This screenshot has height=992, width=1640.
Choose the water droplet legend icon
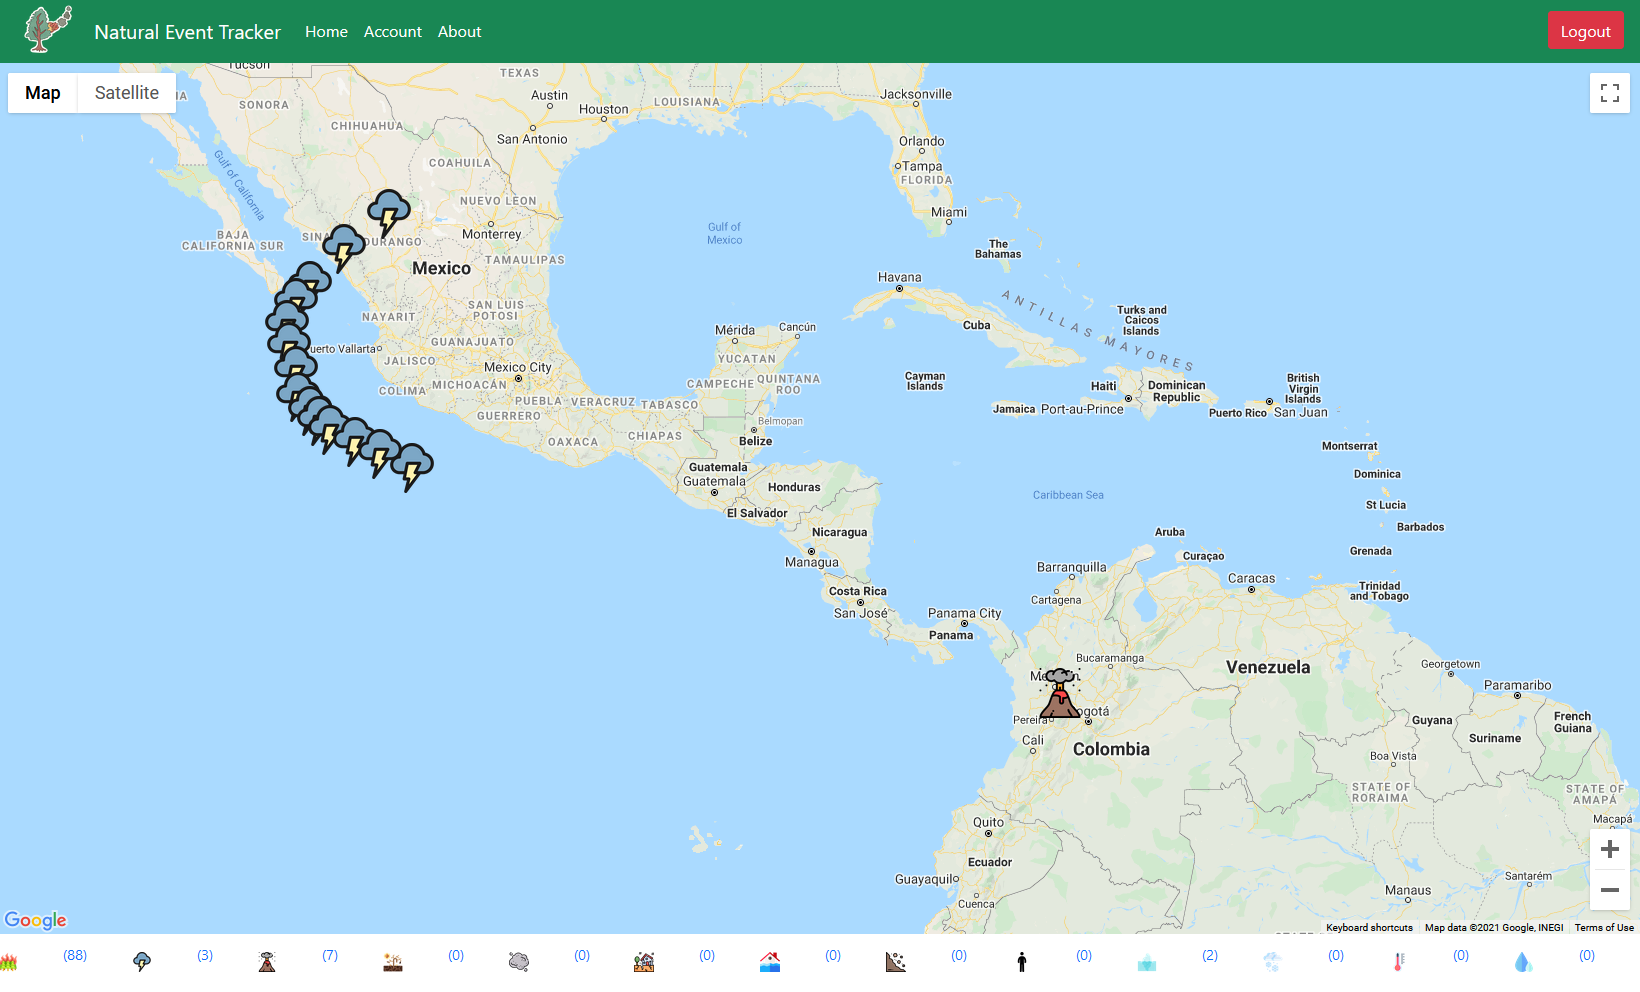tap(1523, 962)
